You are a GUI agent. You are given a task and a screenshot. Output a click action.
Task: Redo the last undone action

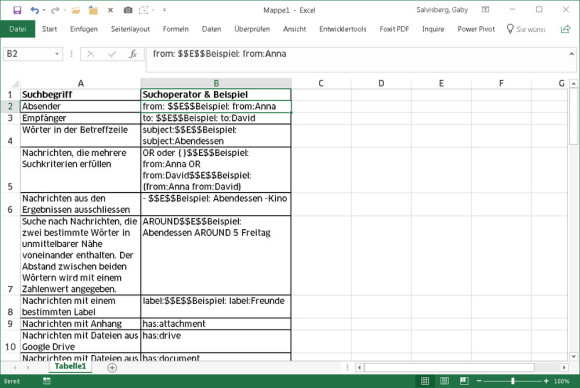[55, 10]
